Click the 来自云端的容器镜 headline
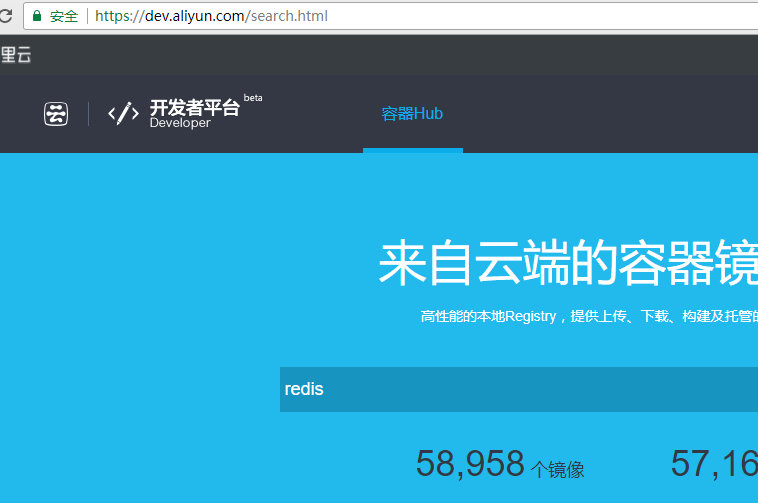The height and width of the screenshot is (503, 758). pos(567,264)
